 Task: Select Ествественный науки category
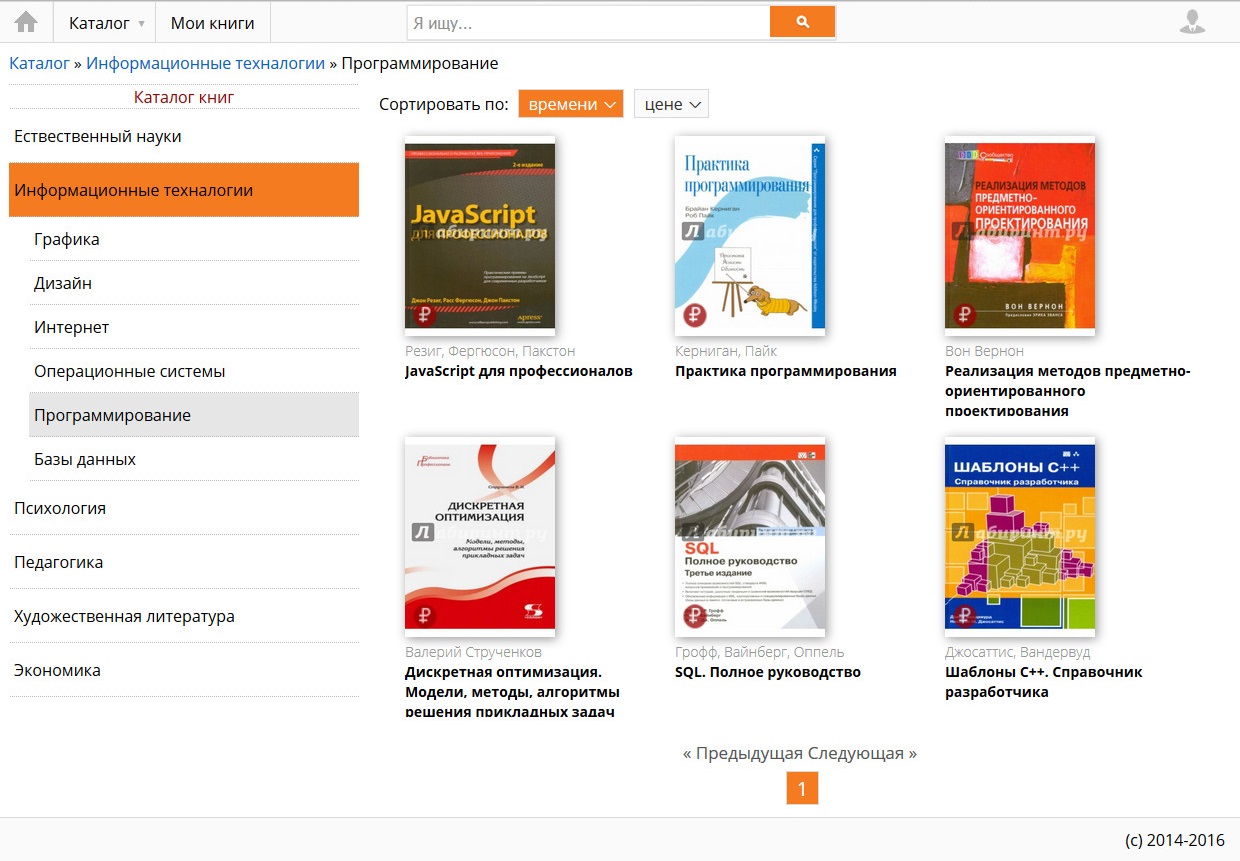point(184,136)
